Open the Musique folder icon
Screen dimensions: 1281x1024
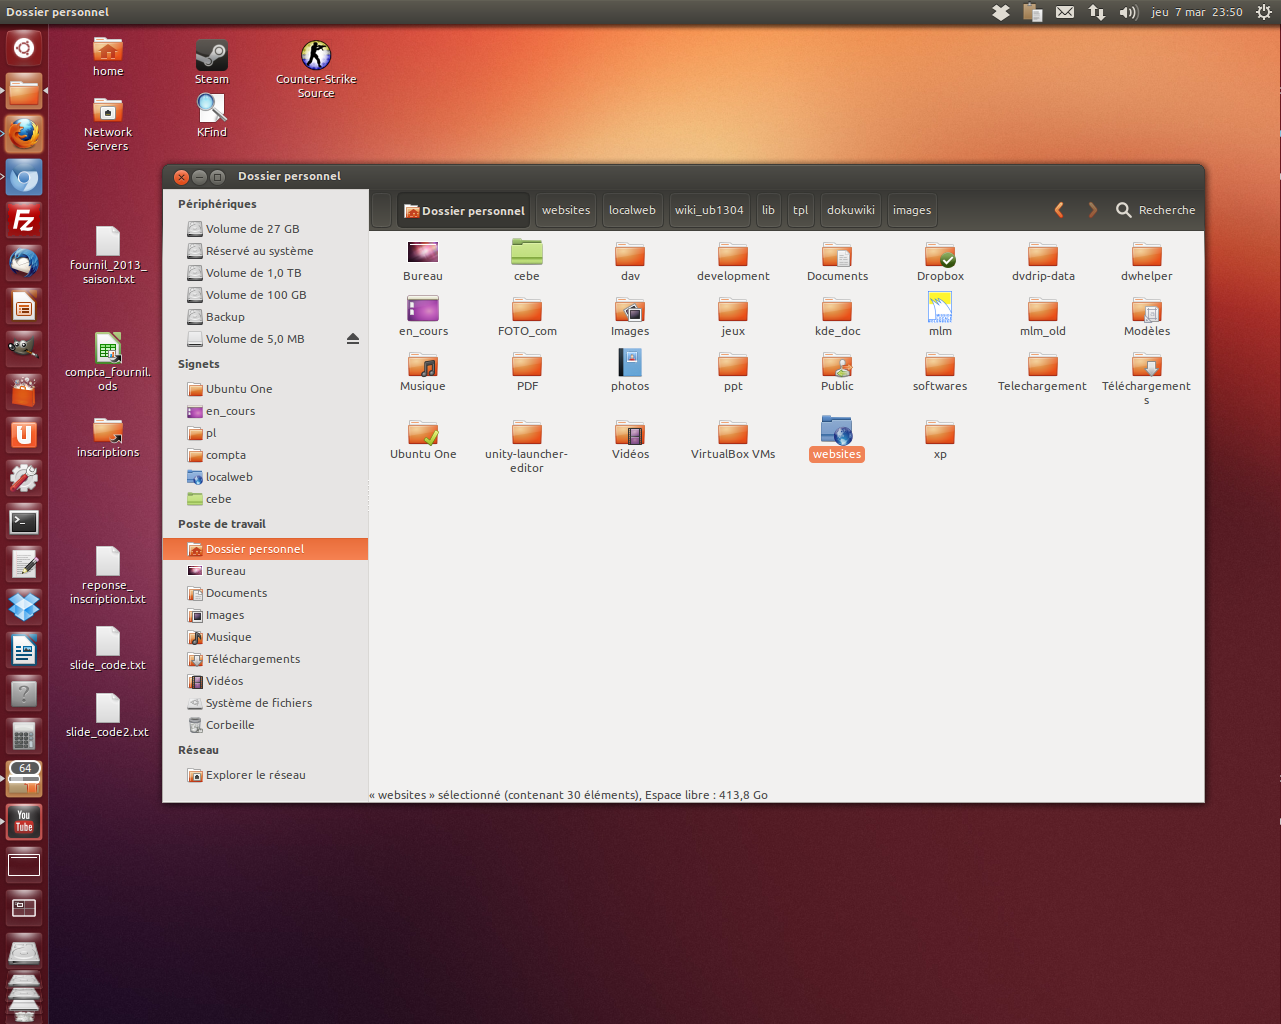(x=423, y=366)
